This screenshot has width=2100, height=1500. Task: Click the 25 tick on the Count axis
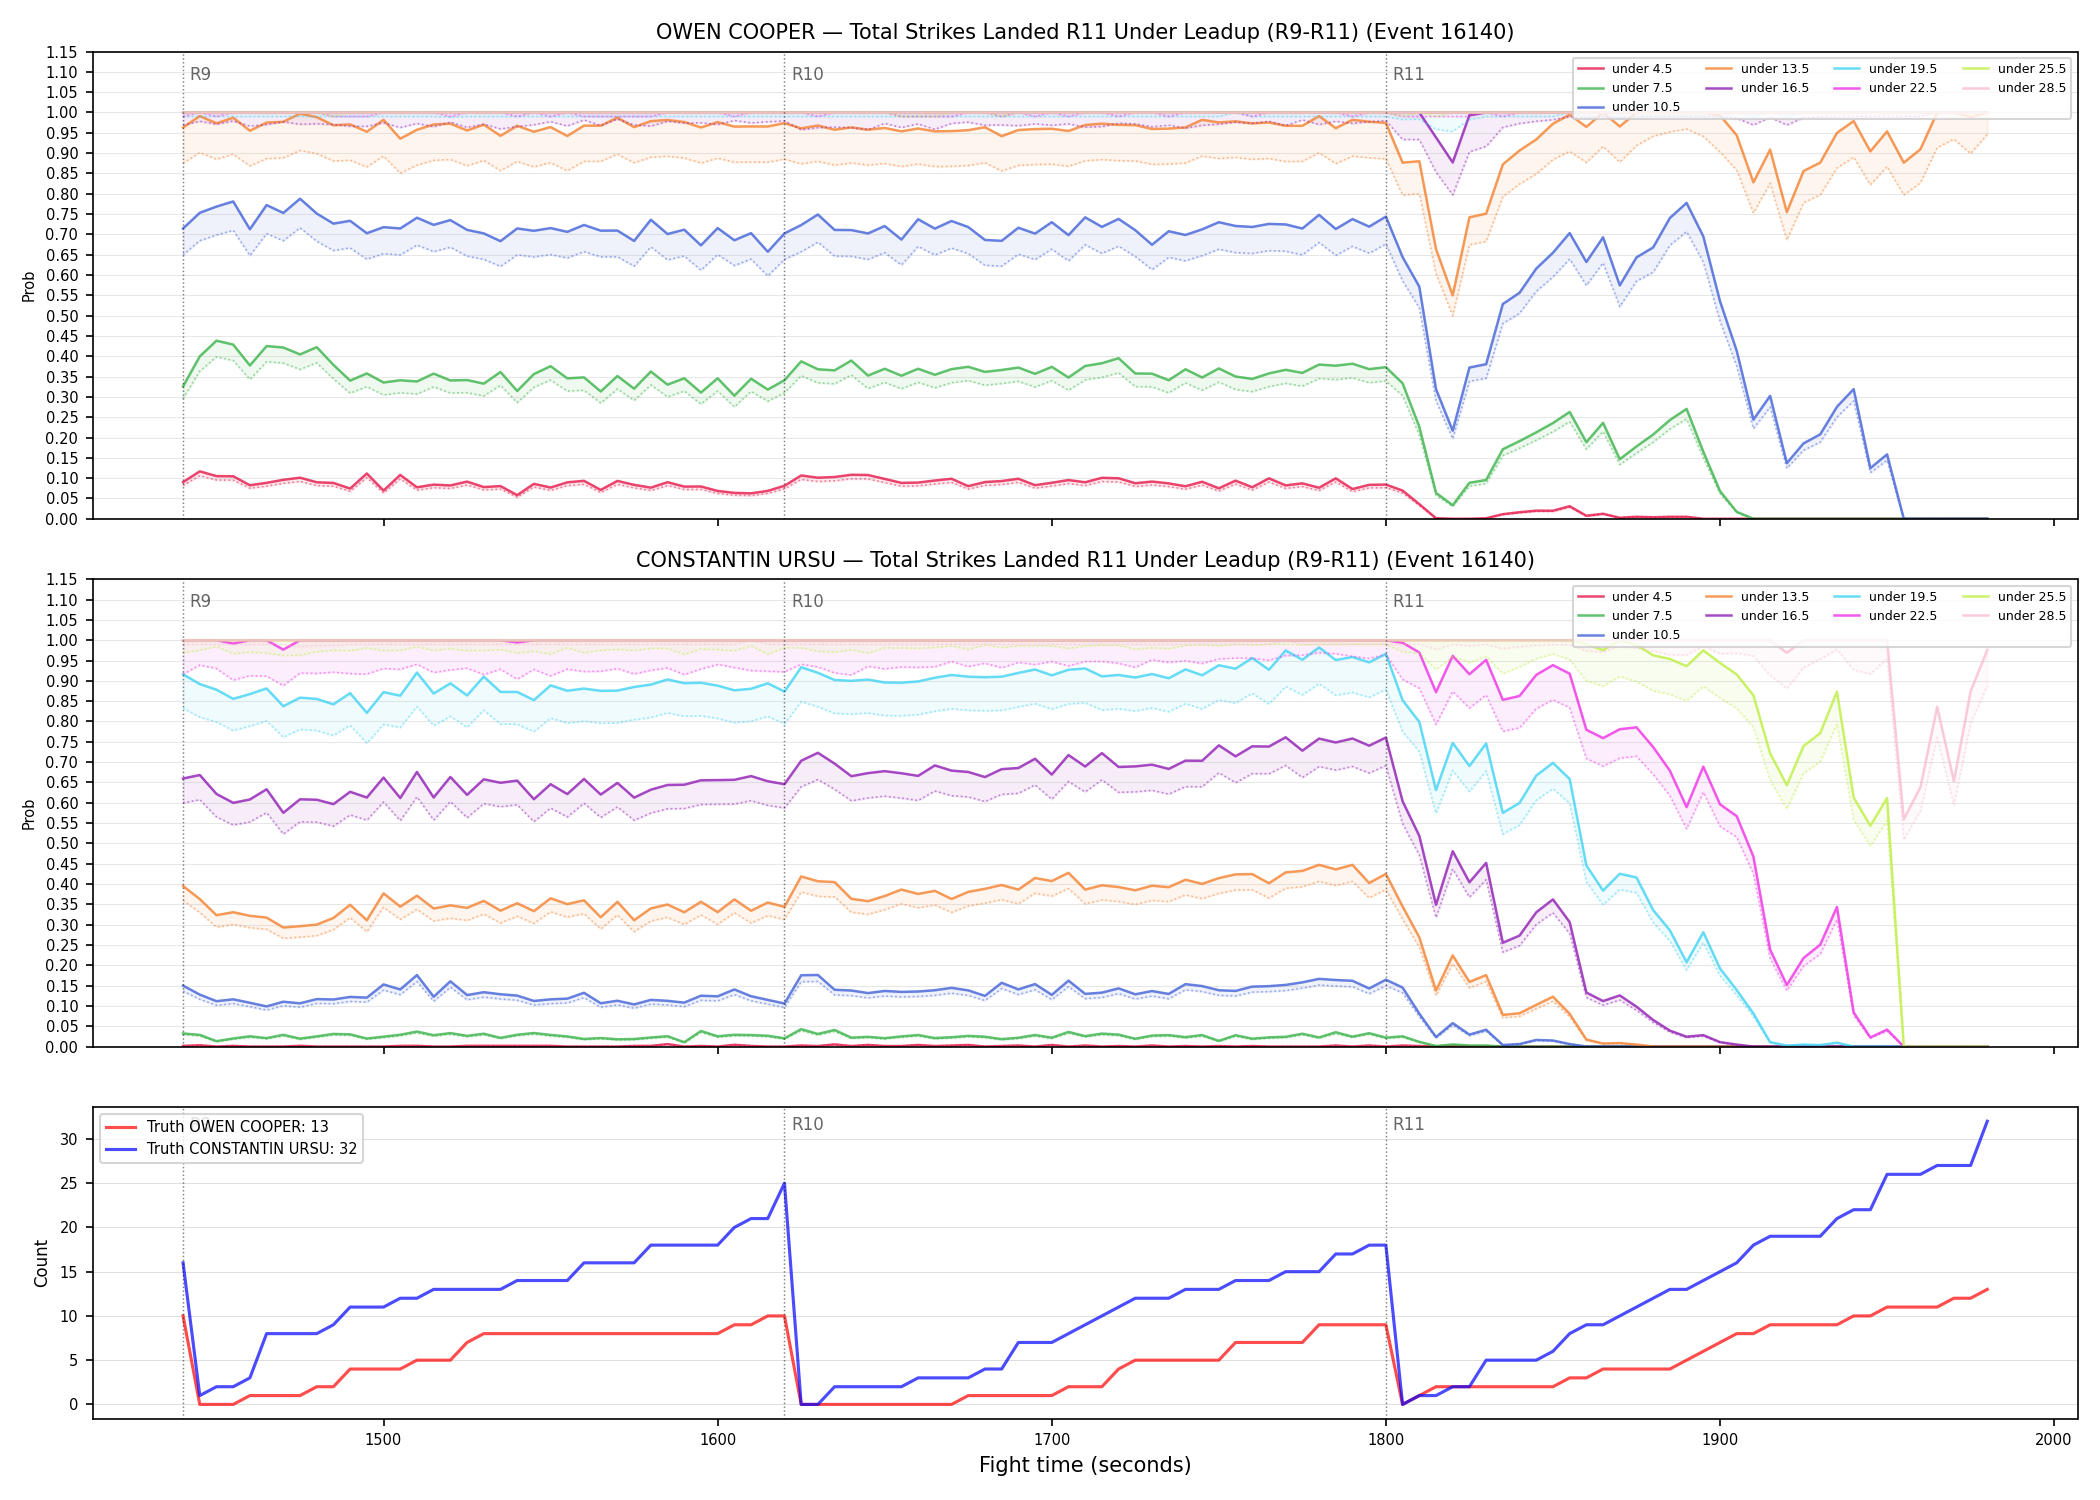[69, 1183]
